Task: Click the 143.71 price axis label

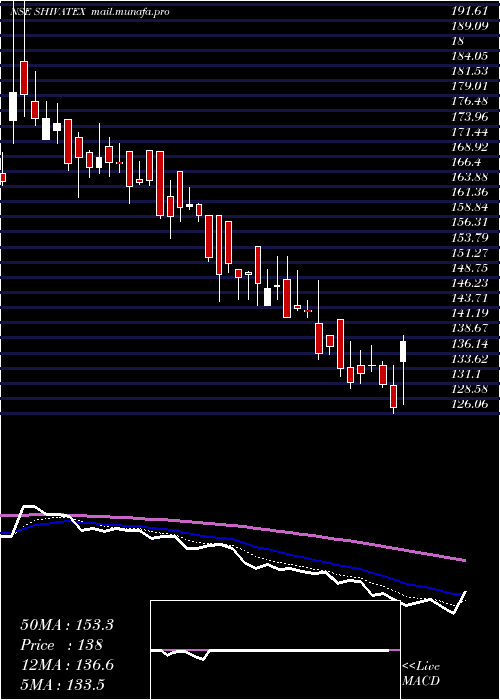Action: pyautogui.click(x=469, y=298)
